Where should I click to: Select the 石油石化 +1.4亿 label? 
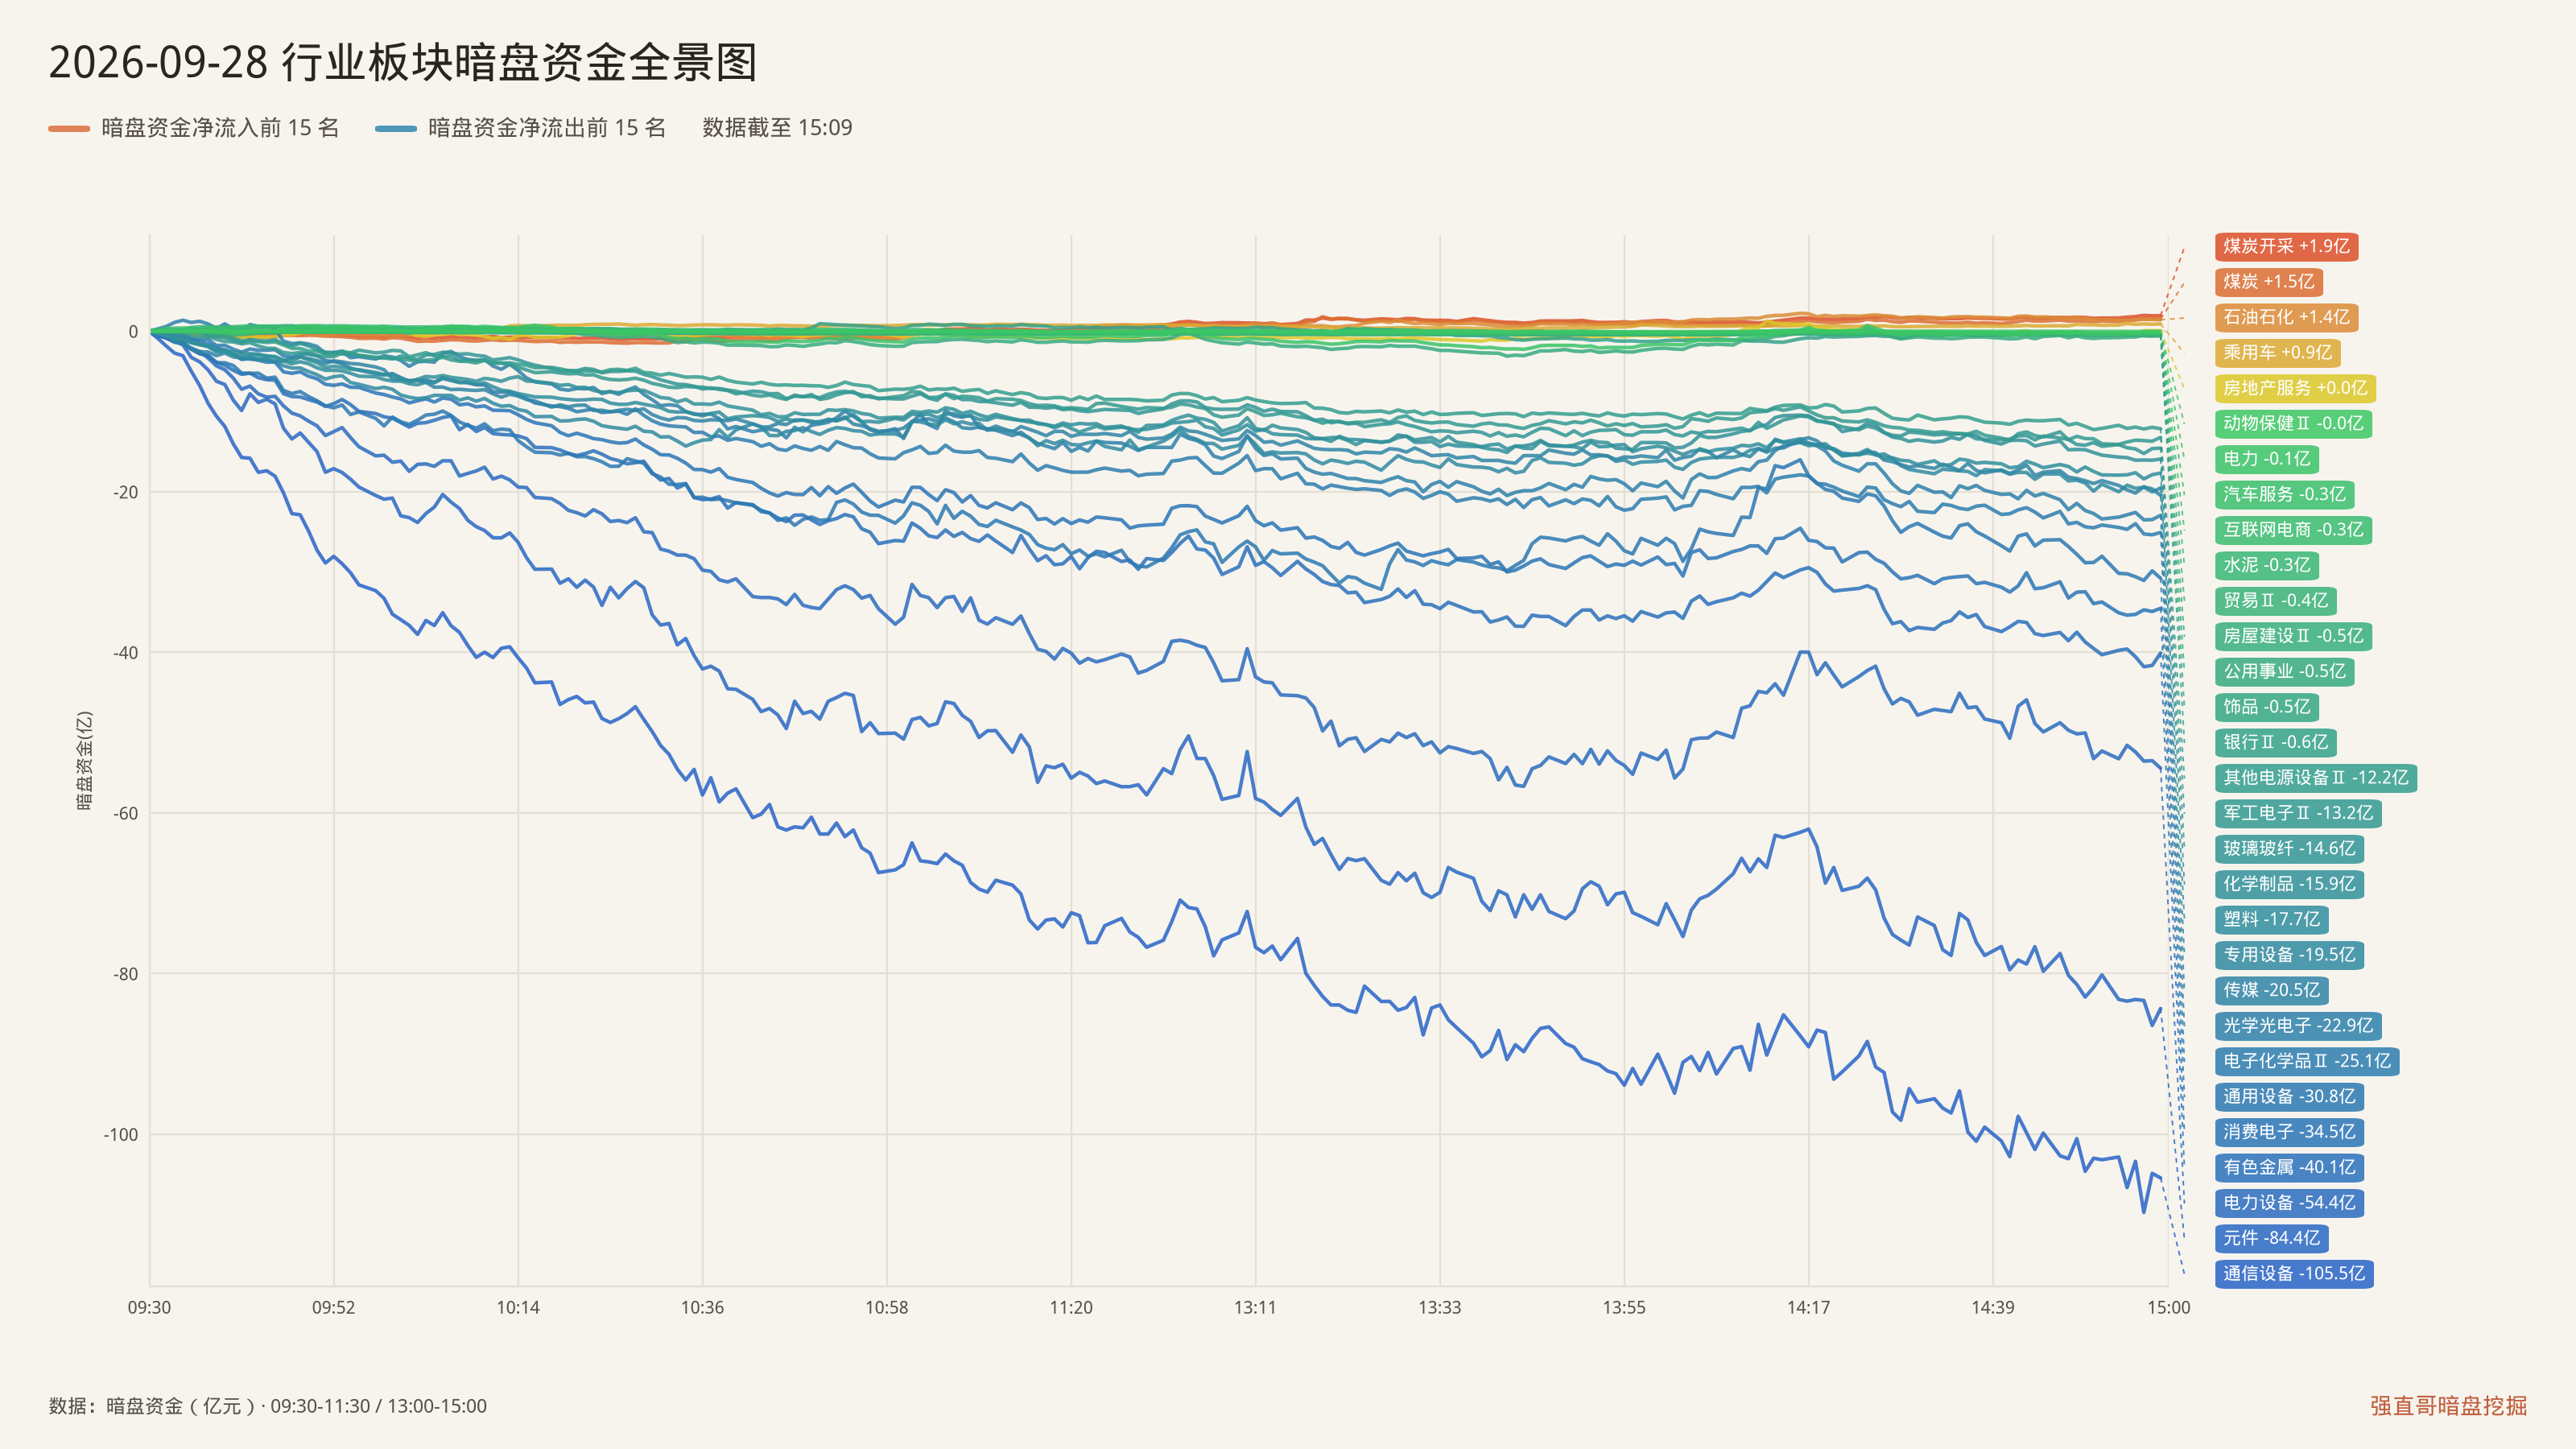[x=2286, y=317]
